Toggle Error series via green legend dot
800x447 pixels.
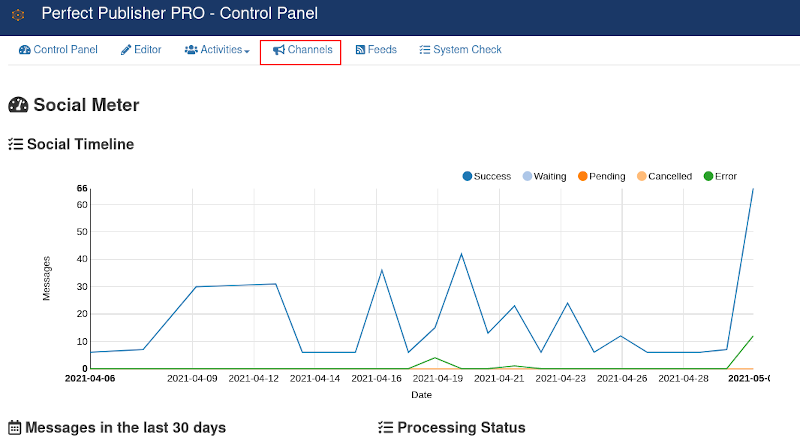tap(708, 176)
